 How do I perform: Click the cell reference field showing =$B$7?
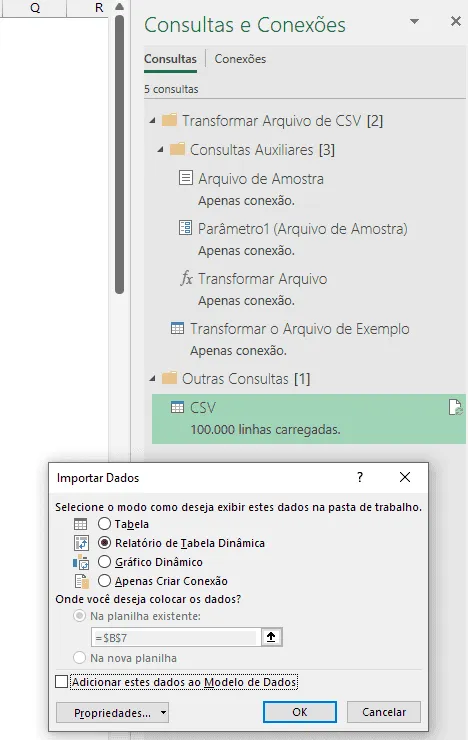click(176, 638)
